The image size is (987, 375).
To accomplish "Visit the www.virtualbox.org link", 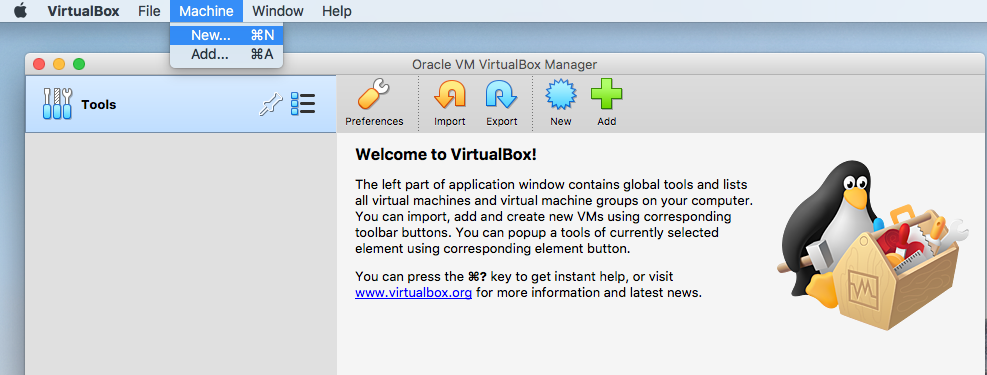I will [x=414, y=293].
